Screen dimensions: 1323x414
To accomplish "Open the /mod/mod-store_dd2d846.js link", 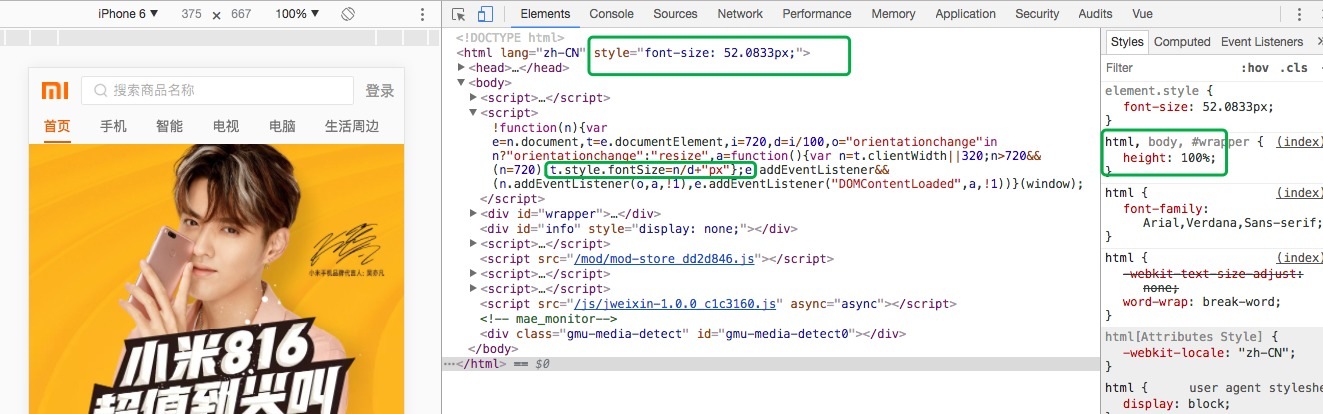I will [664, 258].
